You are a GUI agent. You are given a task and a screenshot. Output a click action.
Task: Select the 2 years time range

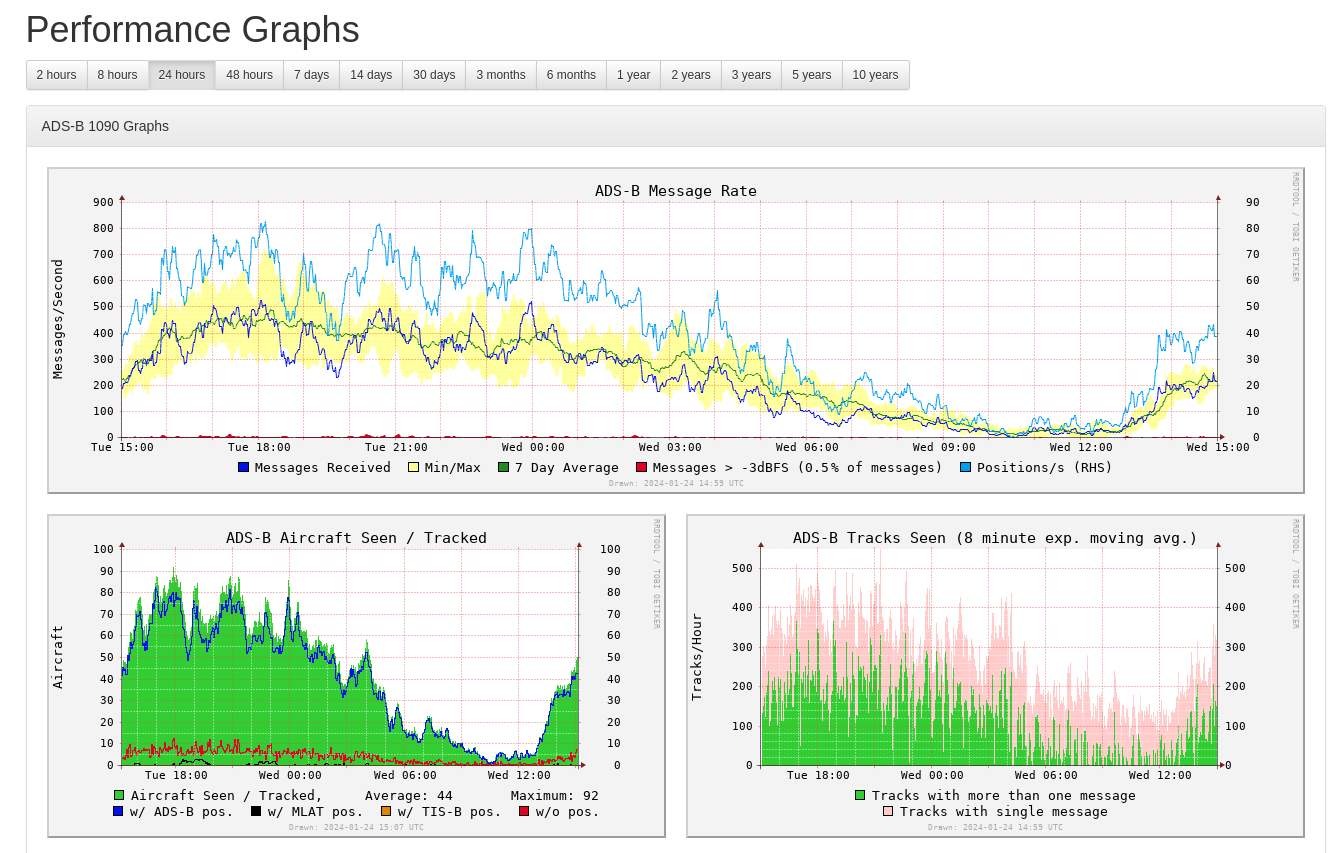point(691,75)
